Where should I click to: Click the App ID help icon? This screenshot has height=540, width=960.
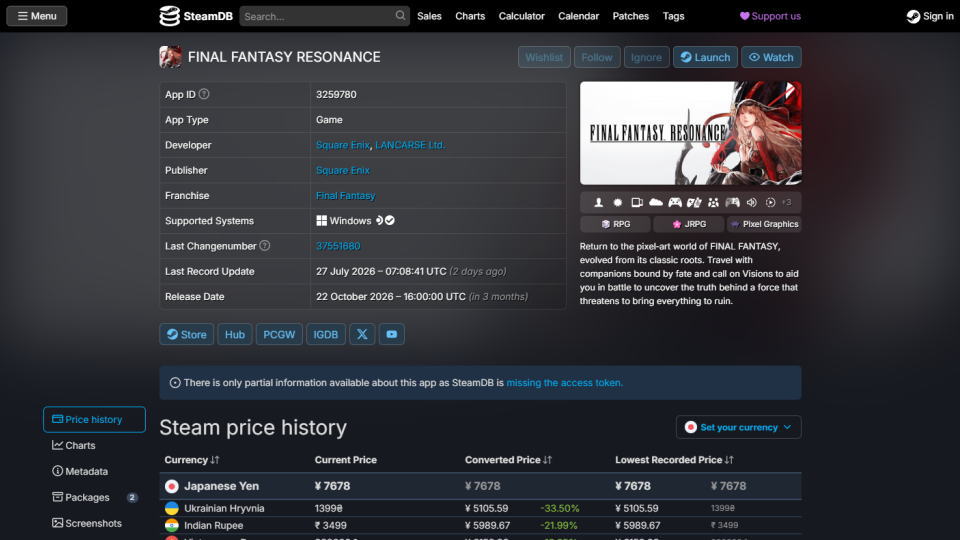[204, 94]
